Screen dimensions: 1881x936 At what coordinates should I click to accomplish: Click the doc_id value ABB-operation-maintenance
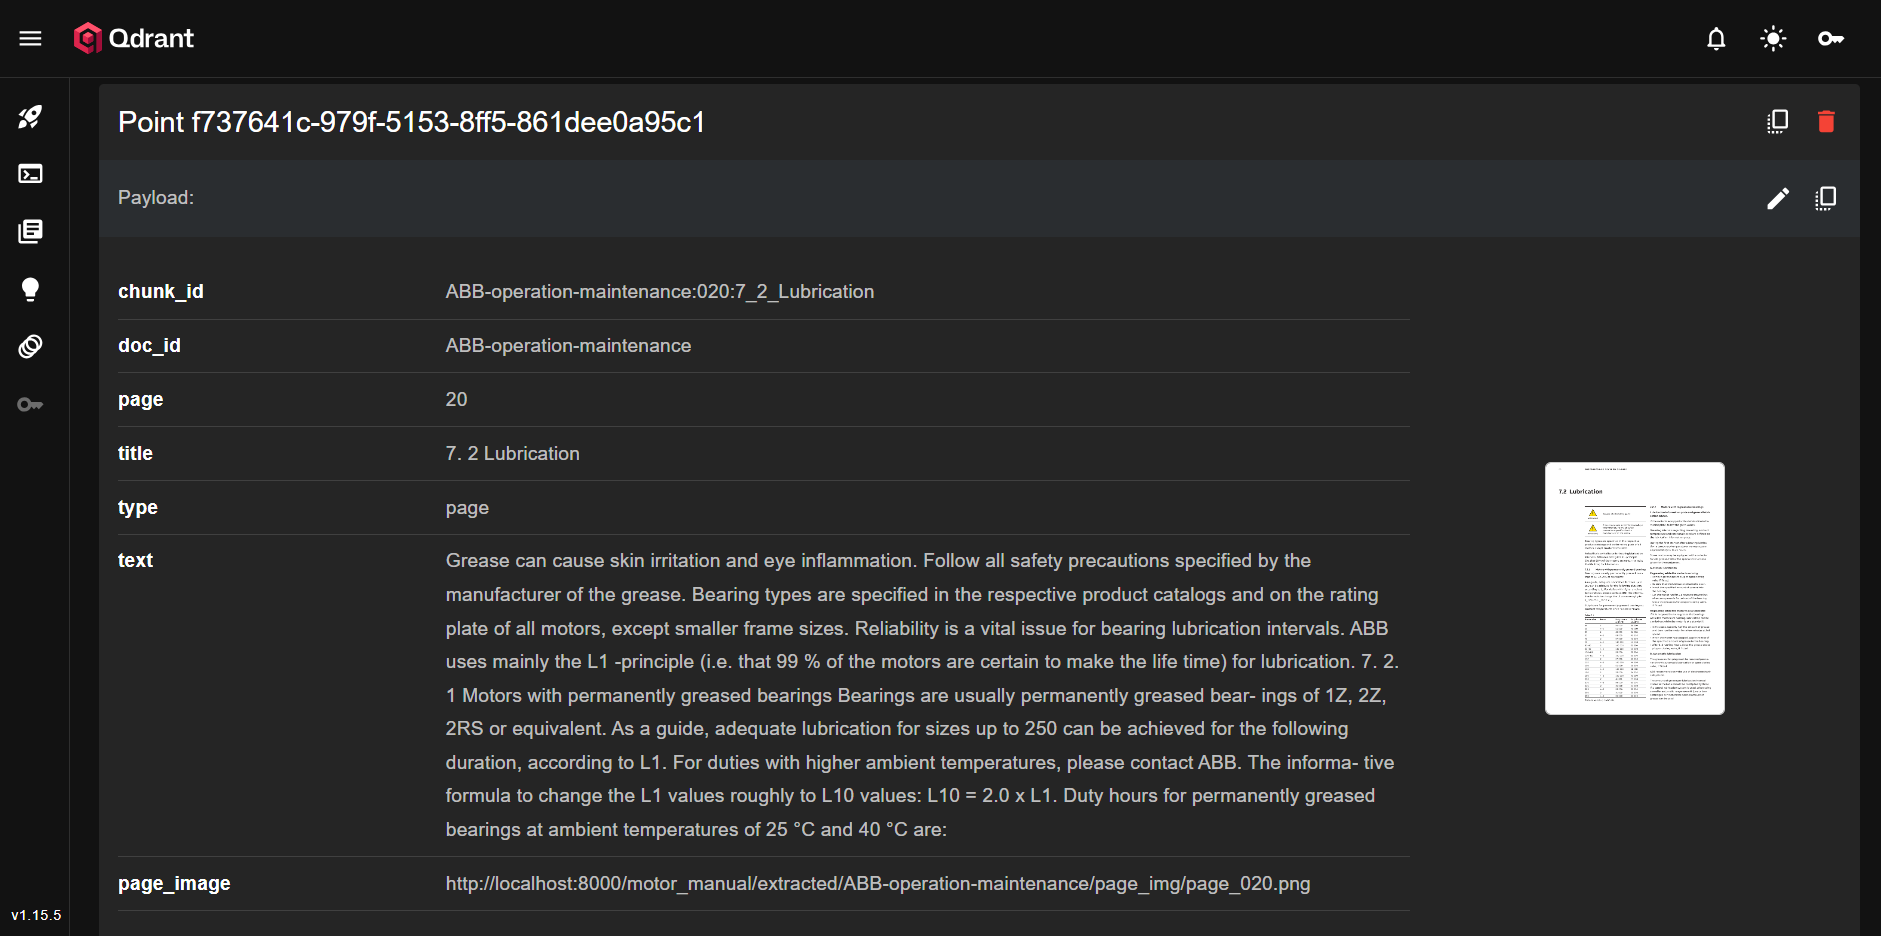pos(568,346)
